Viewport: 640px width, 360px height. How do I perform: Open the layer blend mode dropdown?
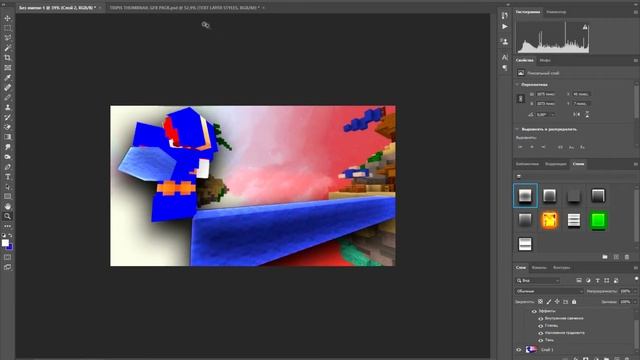[x=549, y=291]
